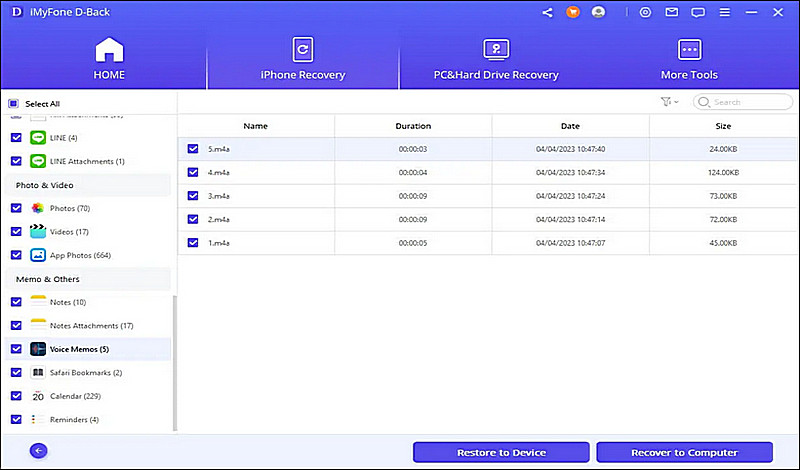Switch to the HOME tab

[x=108, y=58]
